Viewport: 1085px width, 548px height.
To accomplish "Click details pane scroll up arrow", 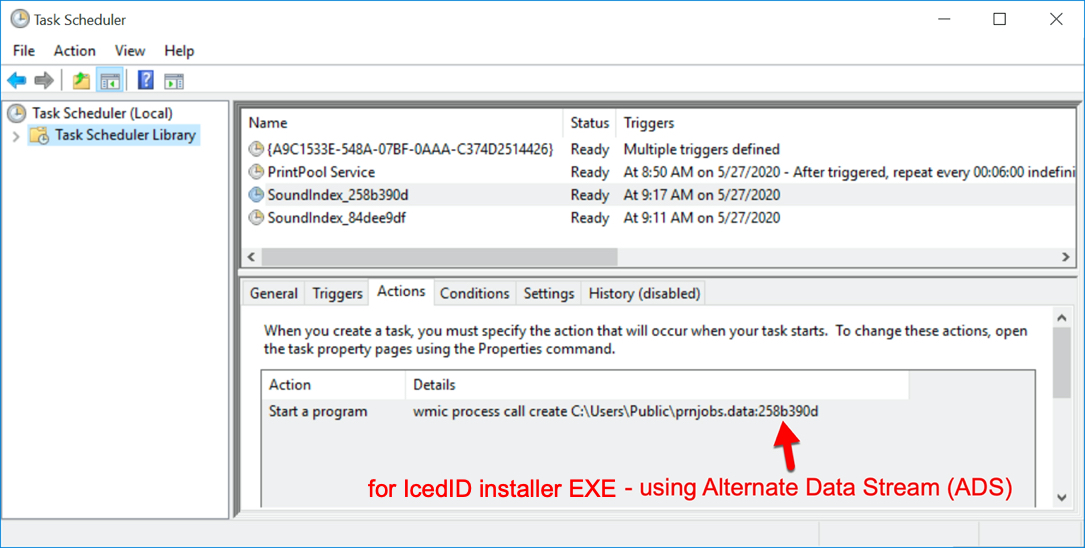I will [1062, 318].
